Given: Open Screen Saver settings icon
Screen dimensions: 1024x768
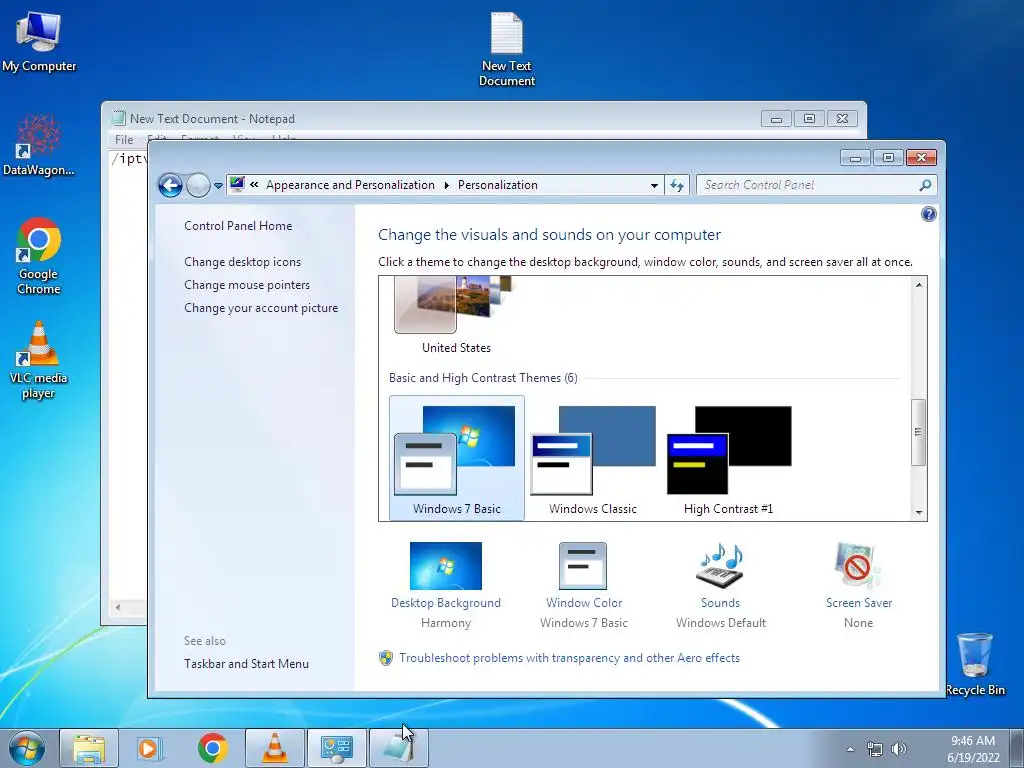Looking at the screenshot, I should click(857, 566).
